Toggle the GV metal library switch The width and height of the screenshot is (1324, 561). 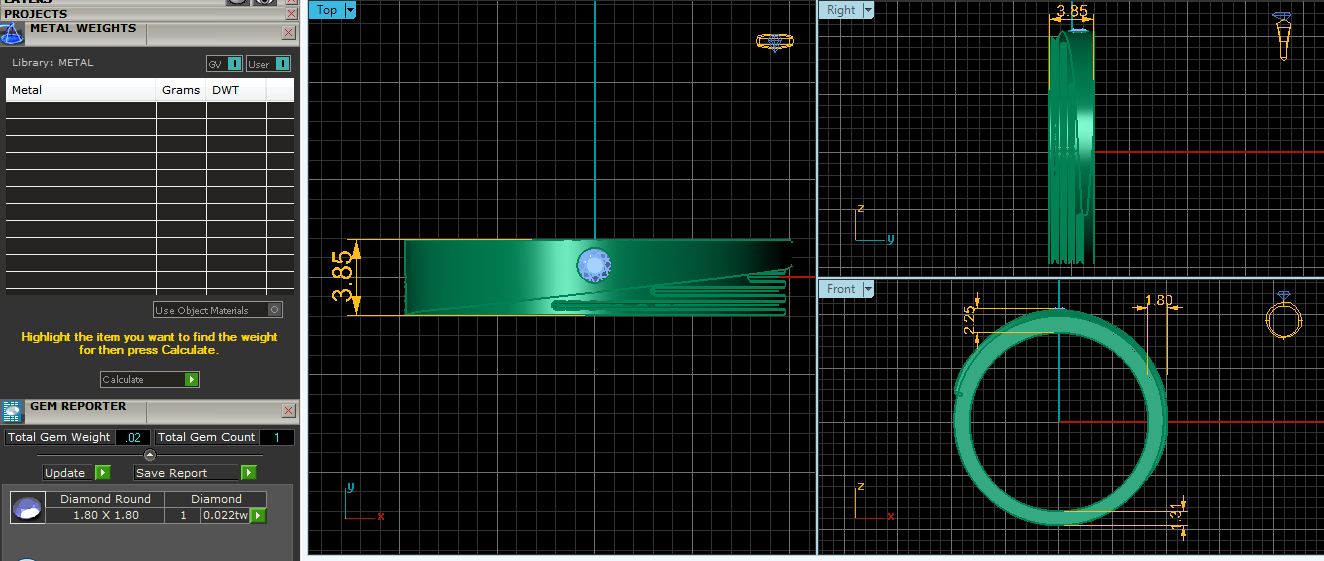234,64
